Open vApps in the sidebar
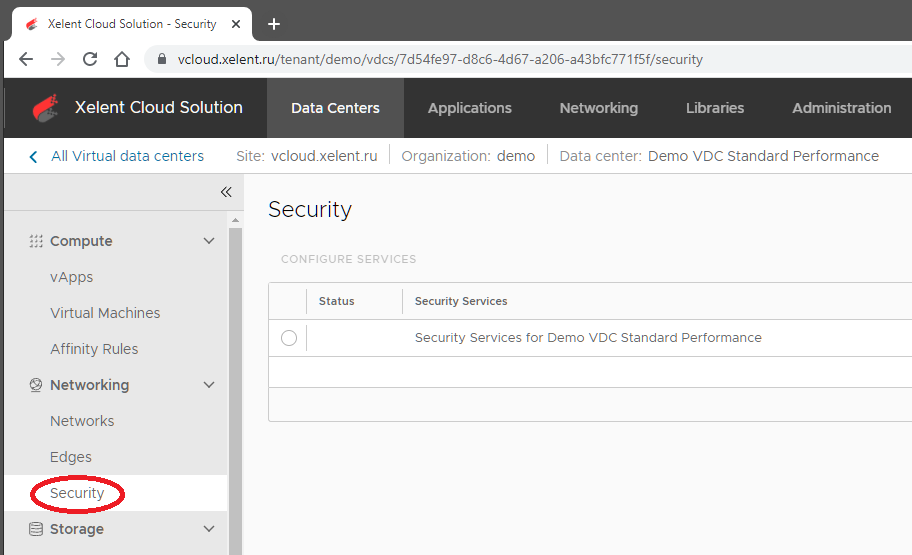Screen dimensions: 912x555 72,277
